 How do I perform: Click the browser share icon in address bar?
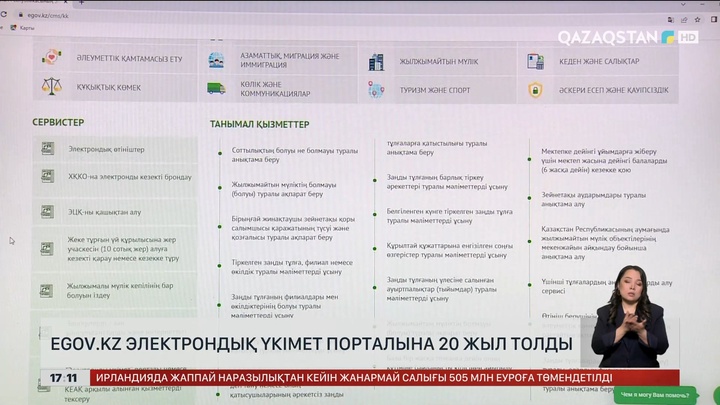coord(684,20)
